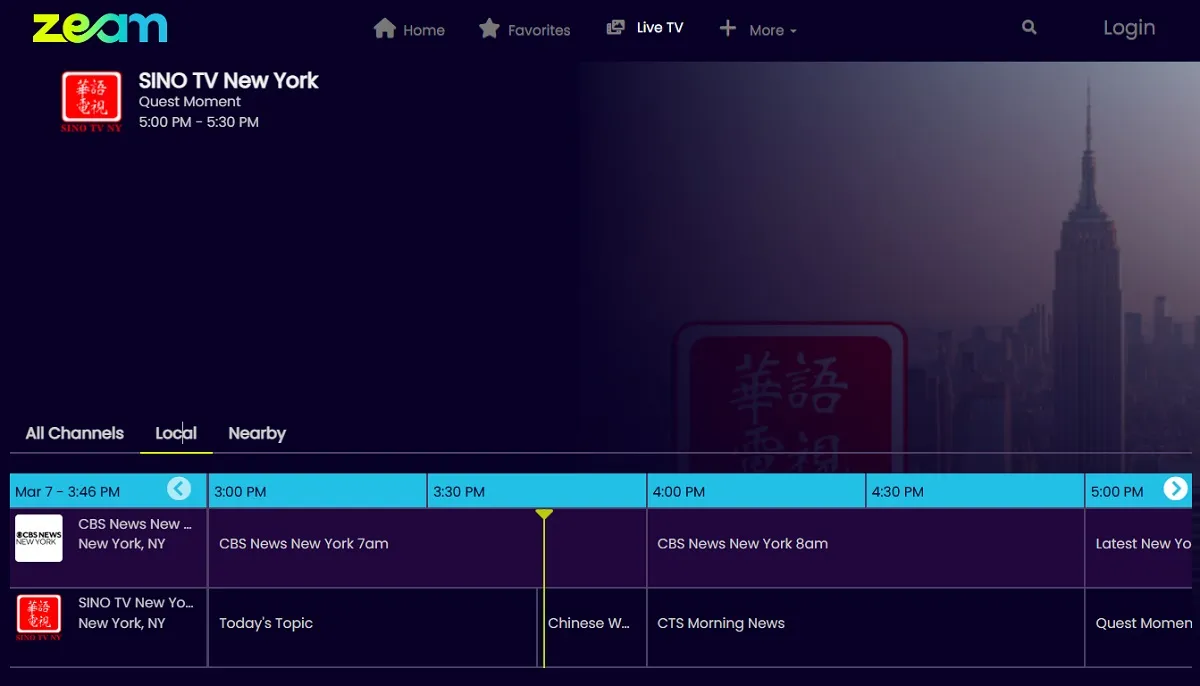Click the 4:30 PM time slot header
This screenshot has width=1200, height=686.
[975, 491]
